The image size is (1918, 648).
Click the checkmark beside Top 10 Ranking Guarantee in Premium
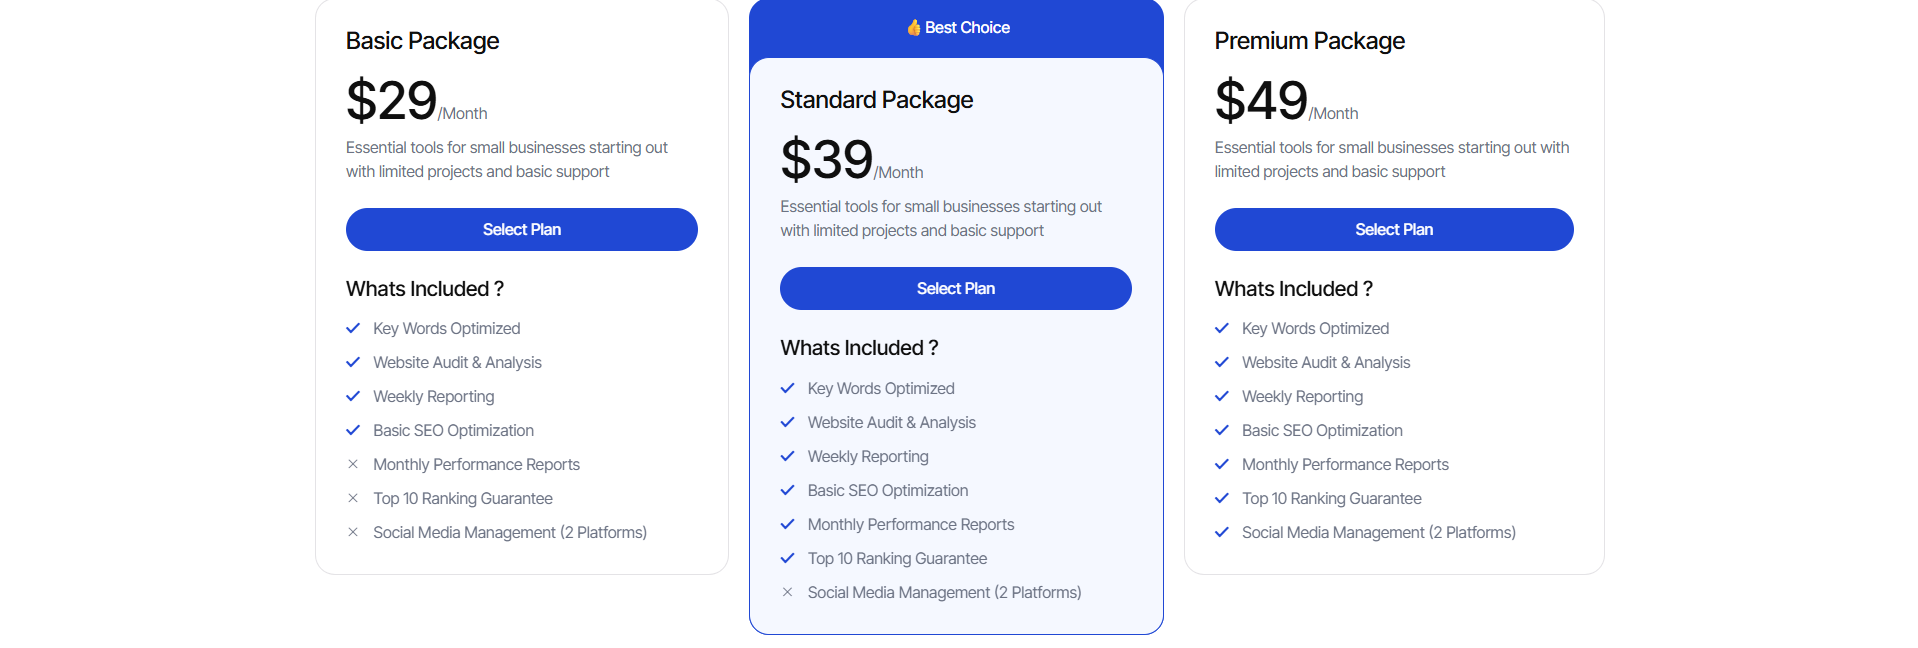tap(1221, 498)
